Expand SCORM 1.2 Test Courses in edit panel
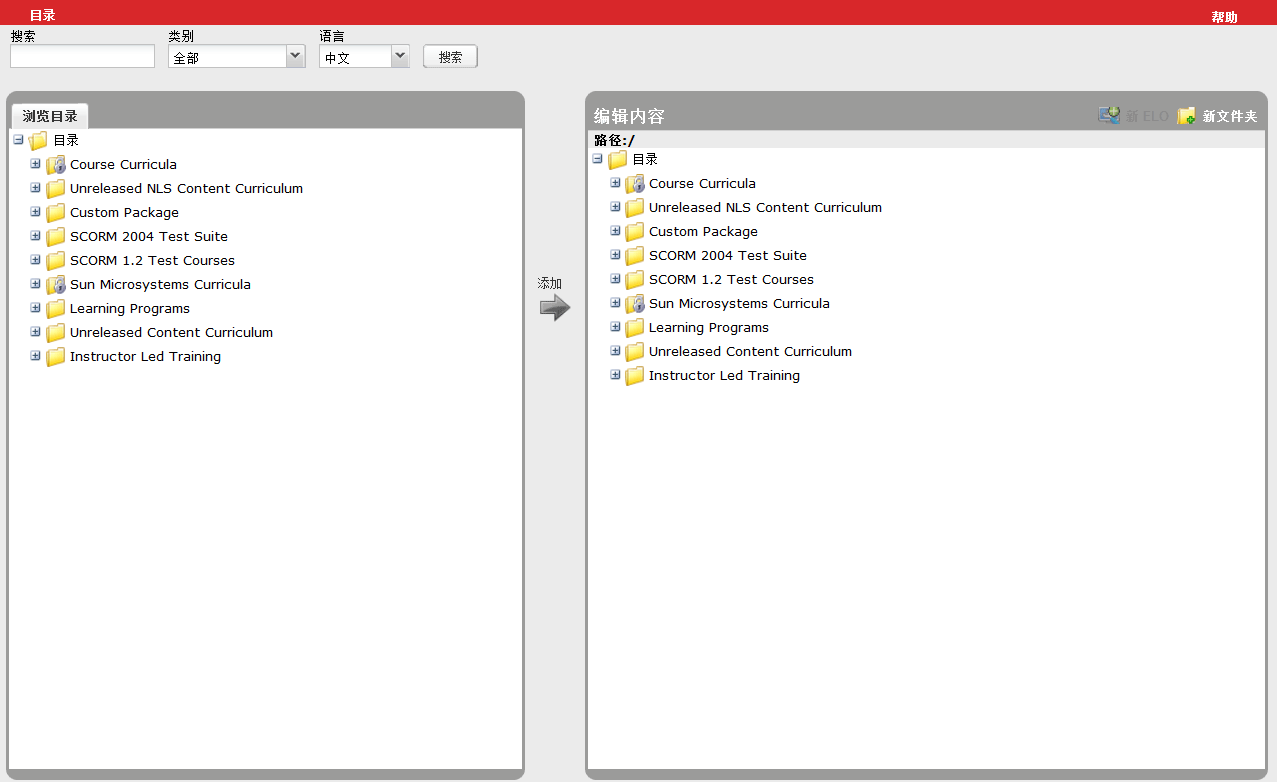Screen dimensions: 1277x782 coord(614,279)
